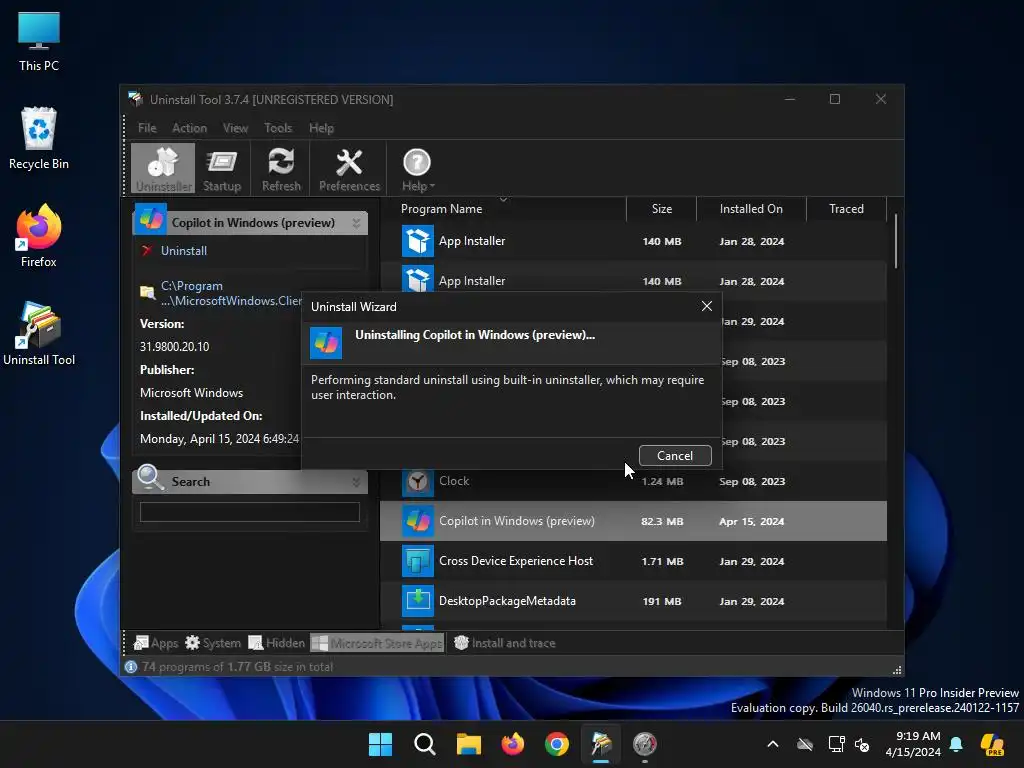Viewport: 1024px width, 768px height.
Task: Open the View menu
Action: click(x=235, y=128)
